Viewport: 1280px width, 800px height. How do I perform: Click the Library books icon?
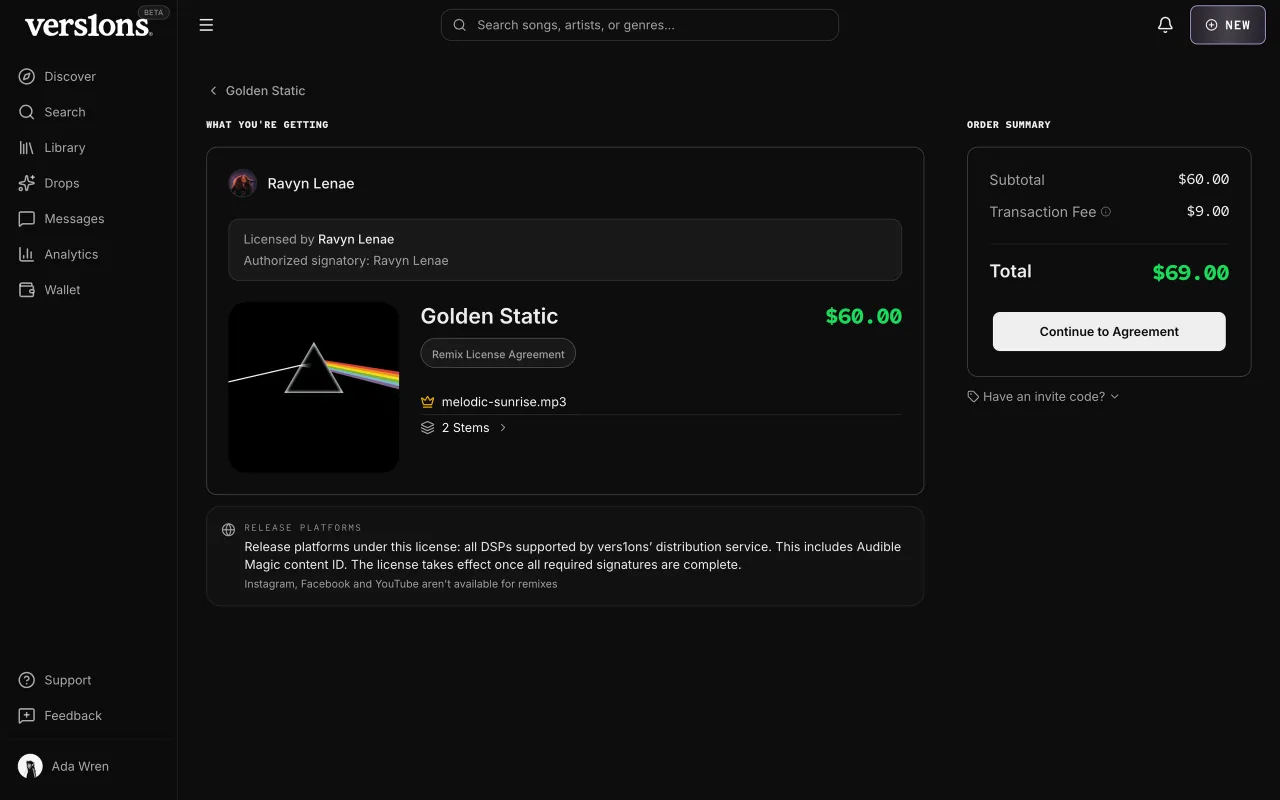(27, 147)
